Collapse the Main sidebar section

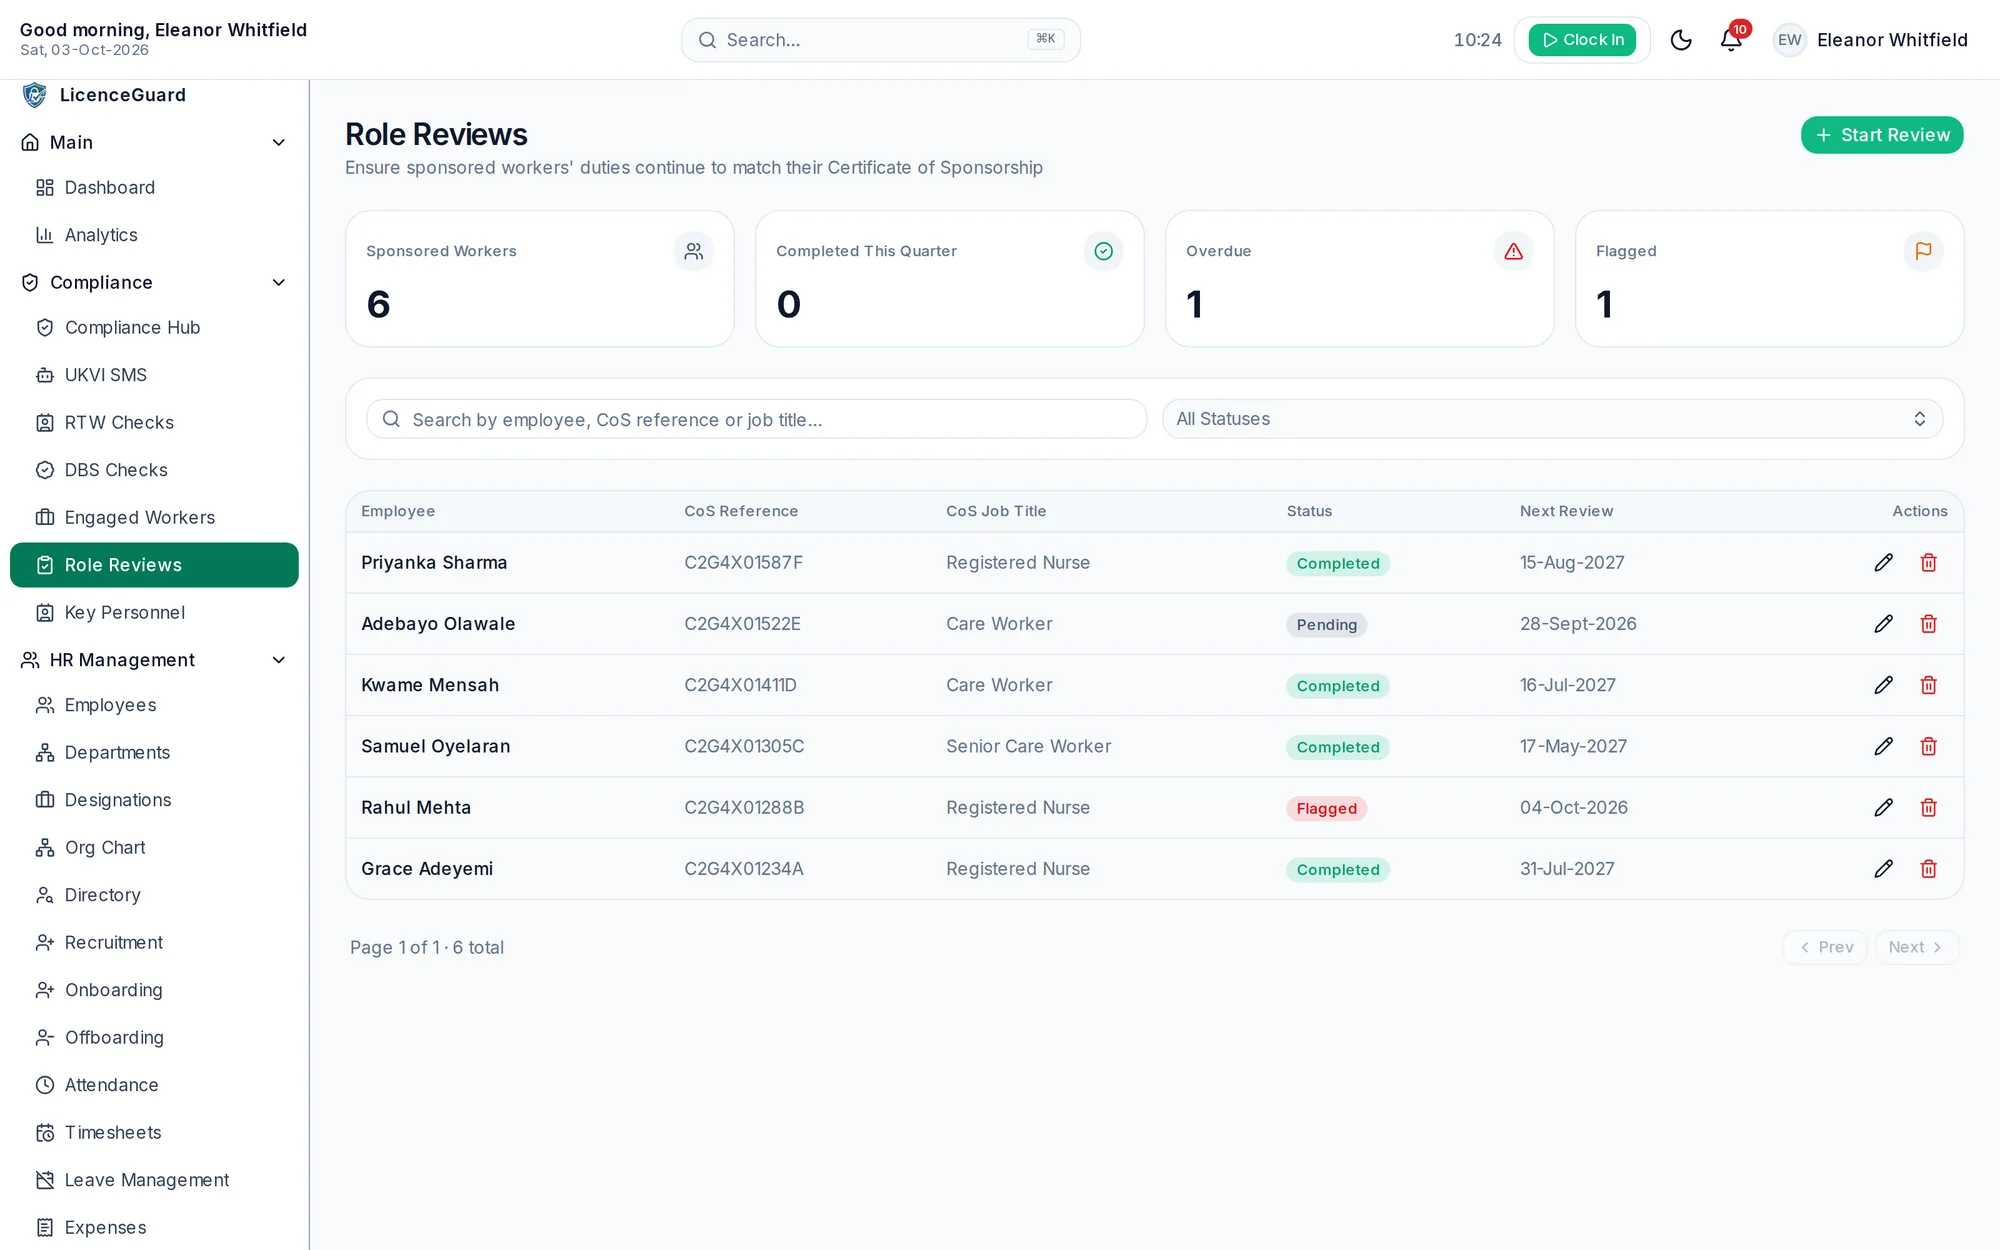tap(154, 142)
